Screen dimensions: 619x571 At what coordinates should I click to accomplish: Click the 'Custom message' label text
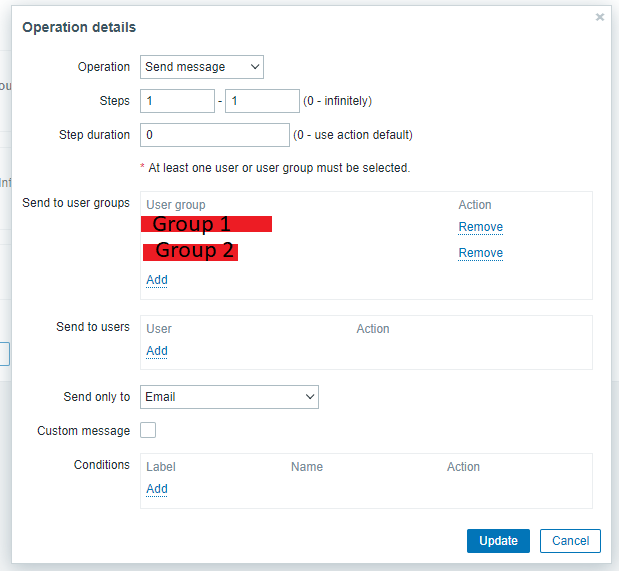(84, 431)
